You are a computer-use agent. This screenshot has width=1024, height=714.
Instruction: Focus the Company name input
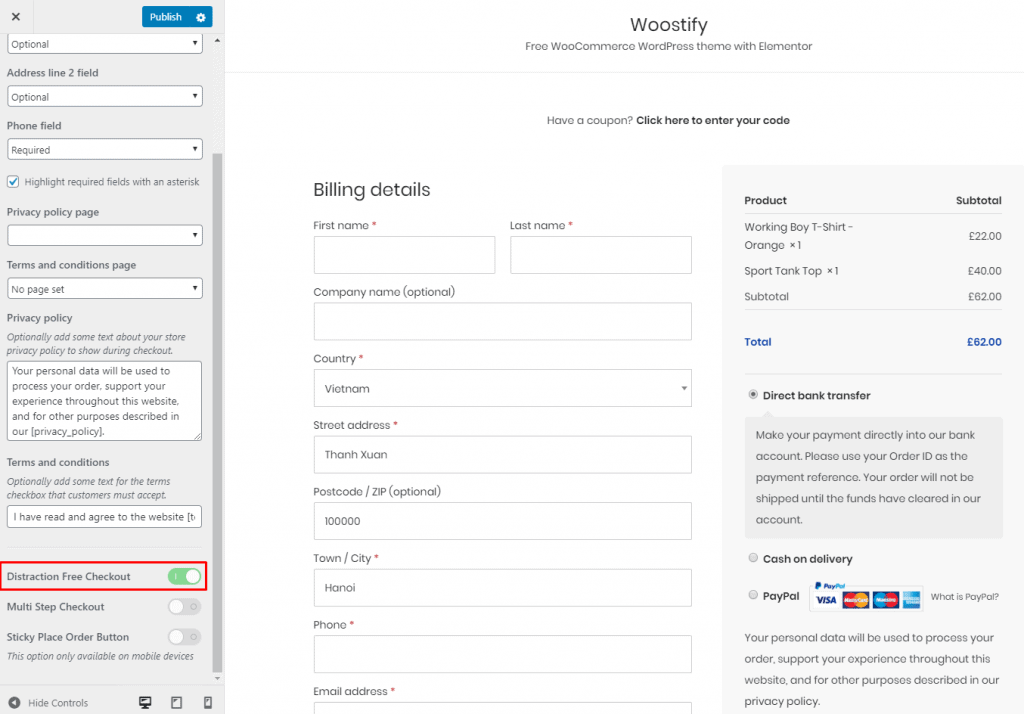(502, 321)
